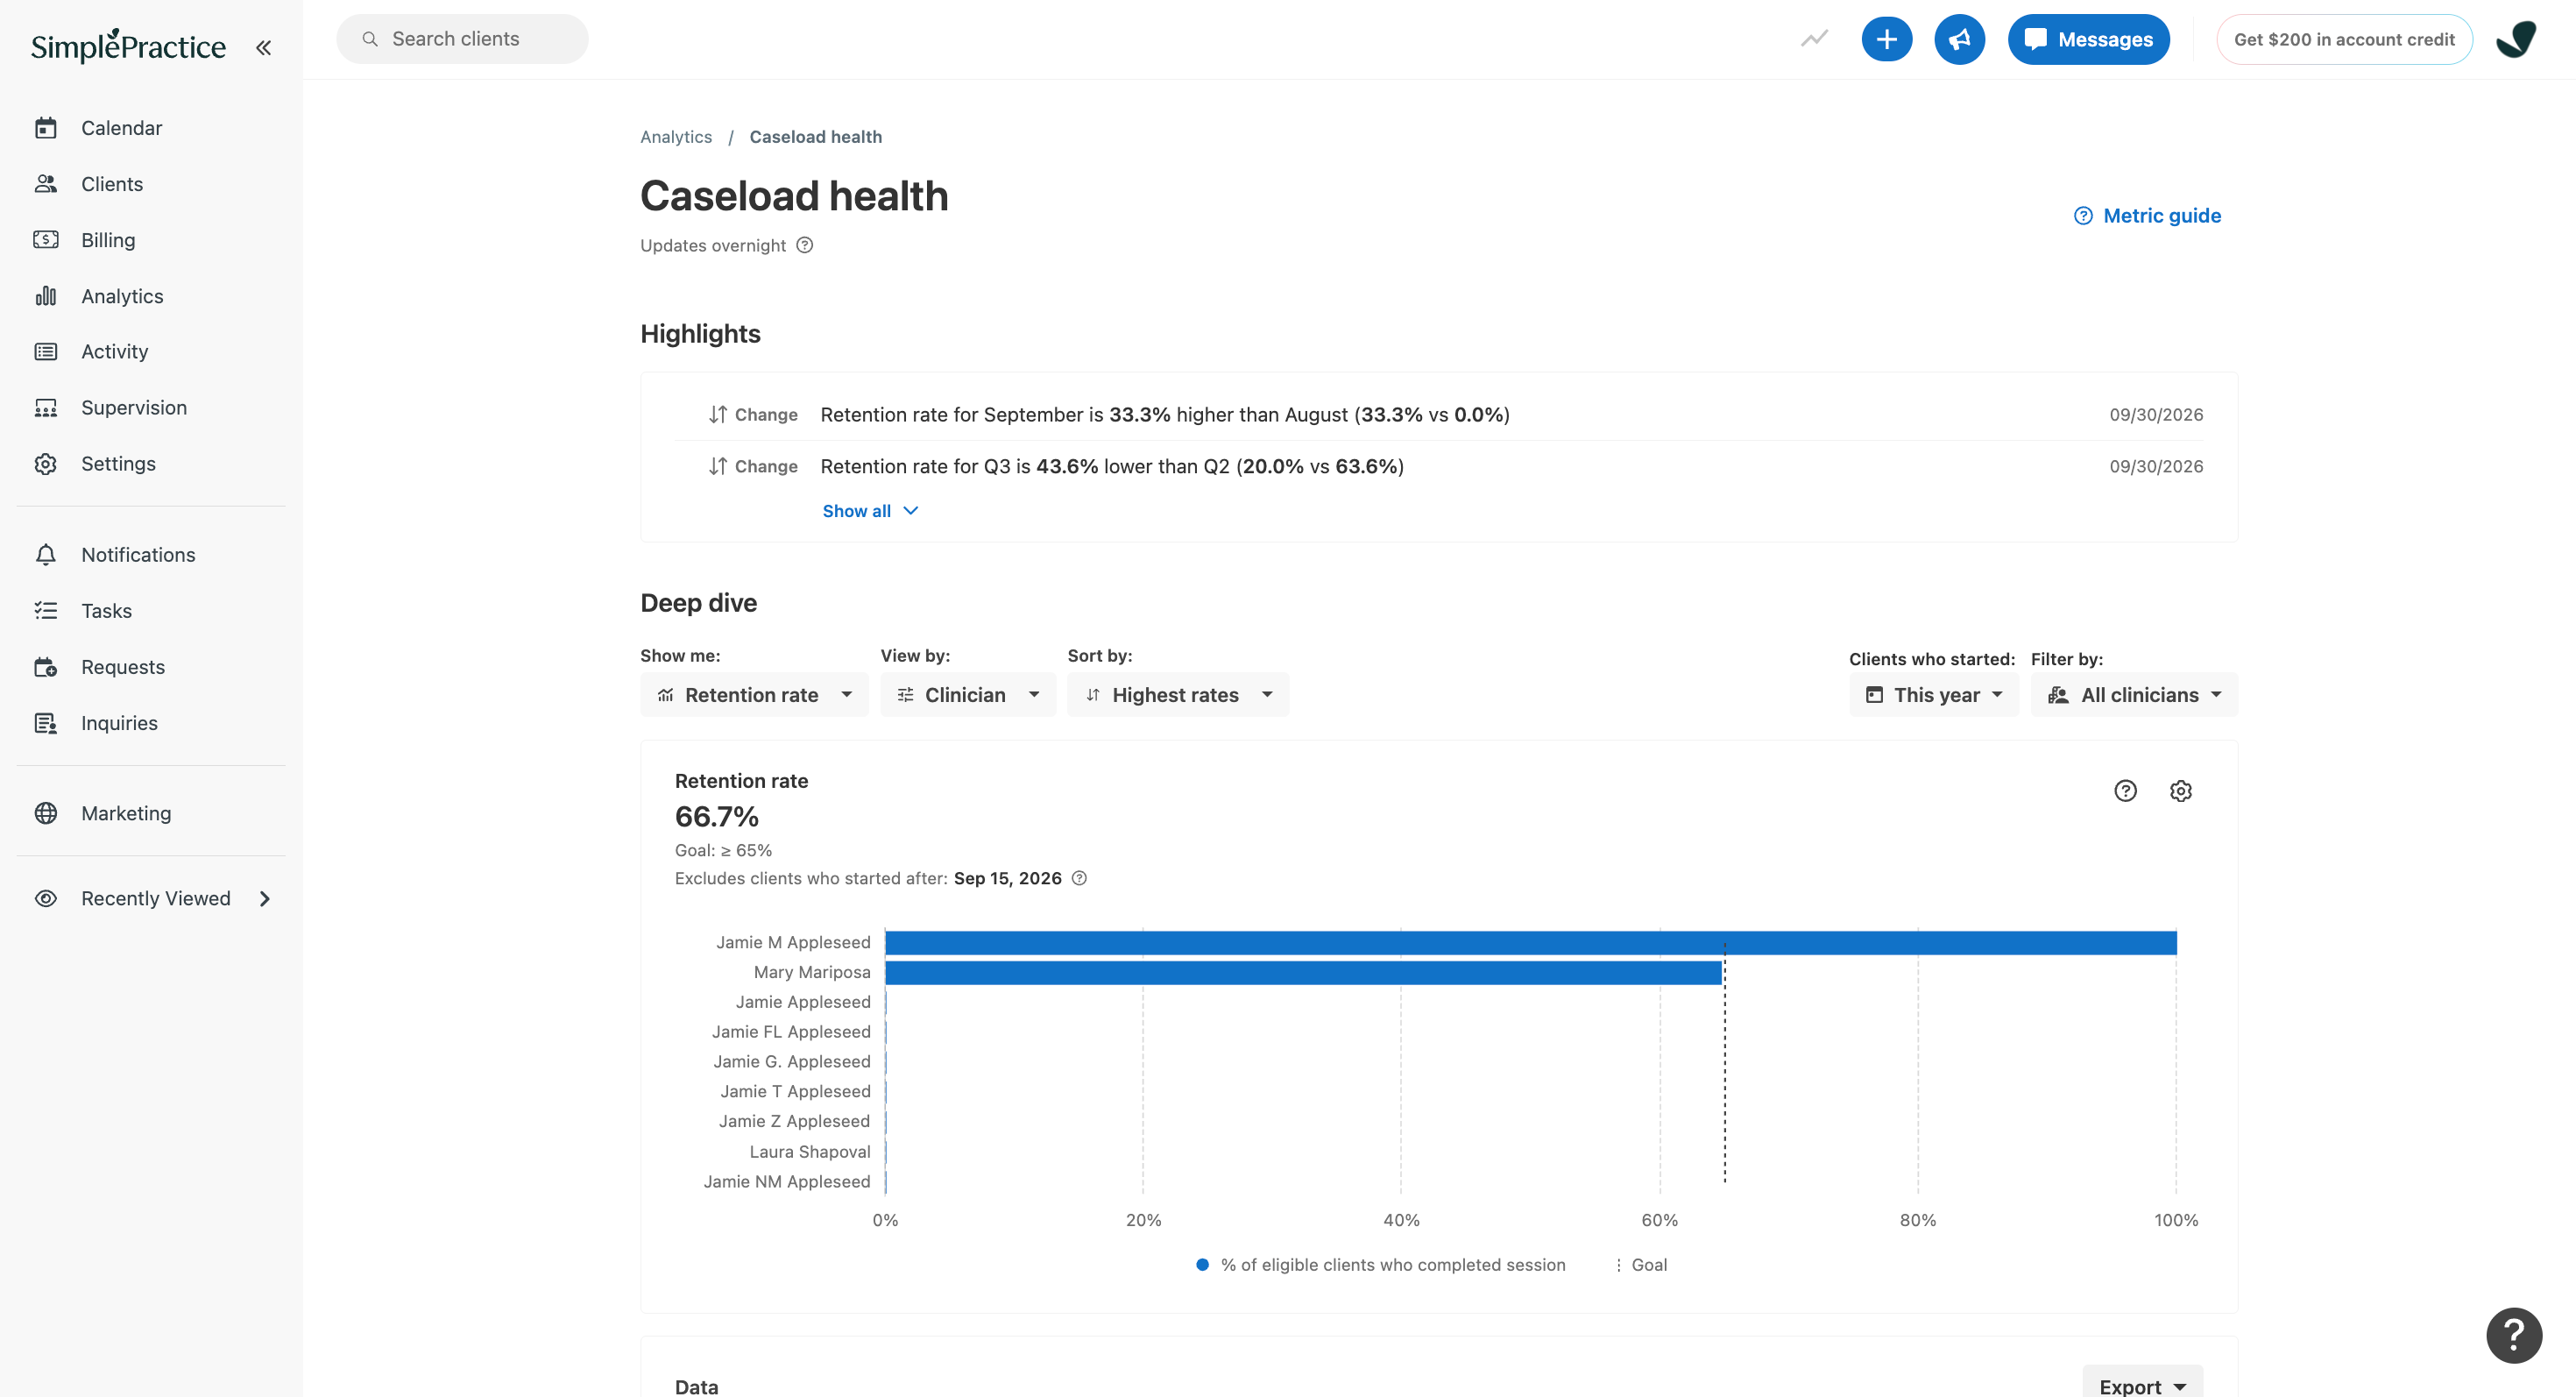Open Inquiries in sidebar
Image resolution: width=2576 pixels, height=1397 pixels.
pyautogui.click(x=119, y=723)
